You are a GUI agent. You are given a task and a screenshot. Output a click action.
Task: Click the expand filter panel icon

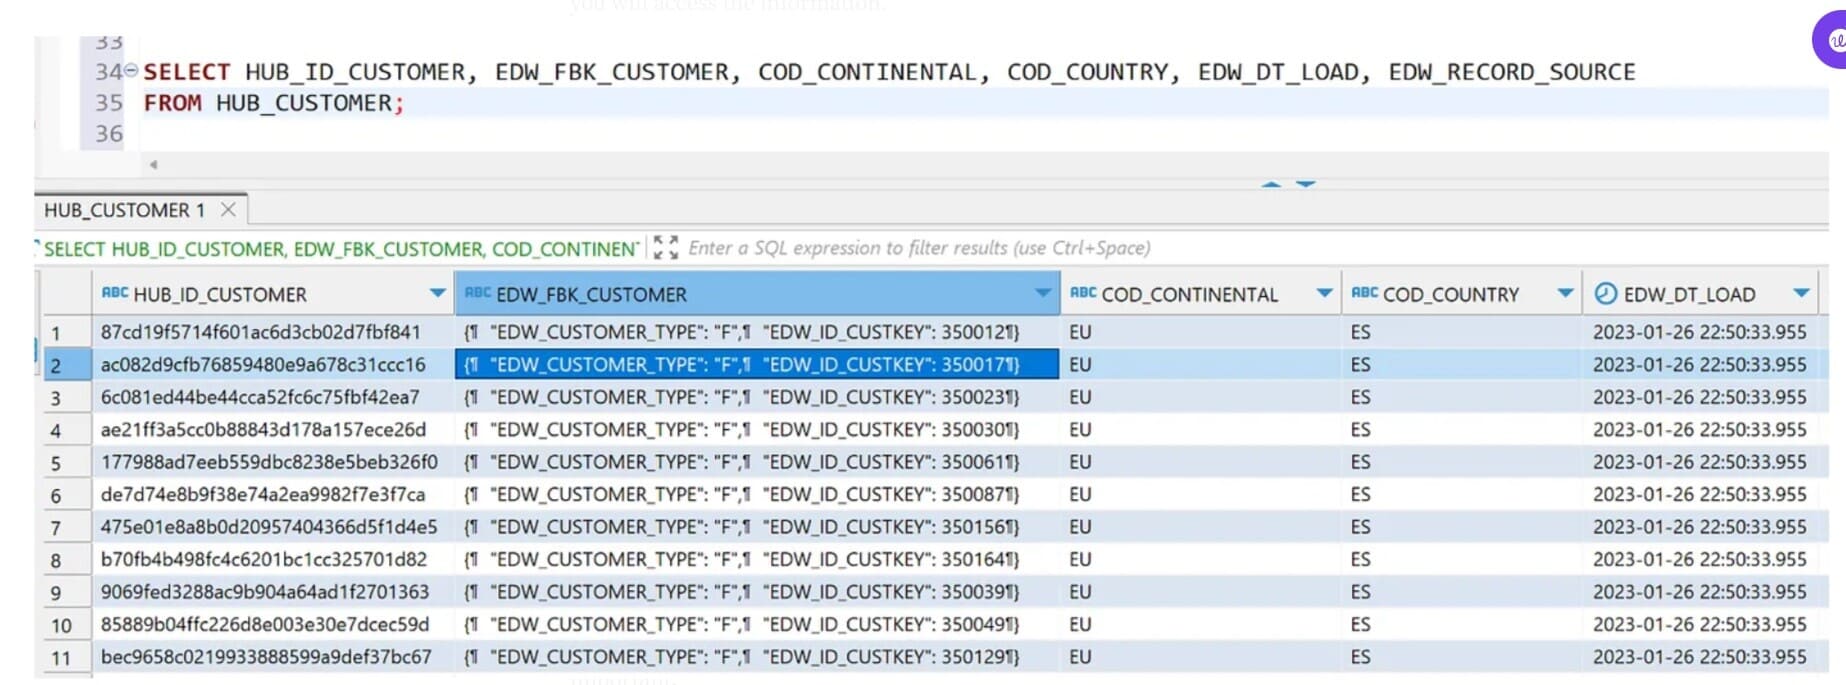click(x=665, y=248)
